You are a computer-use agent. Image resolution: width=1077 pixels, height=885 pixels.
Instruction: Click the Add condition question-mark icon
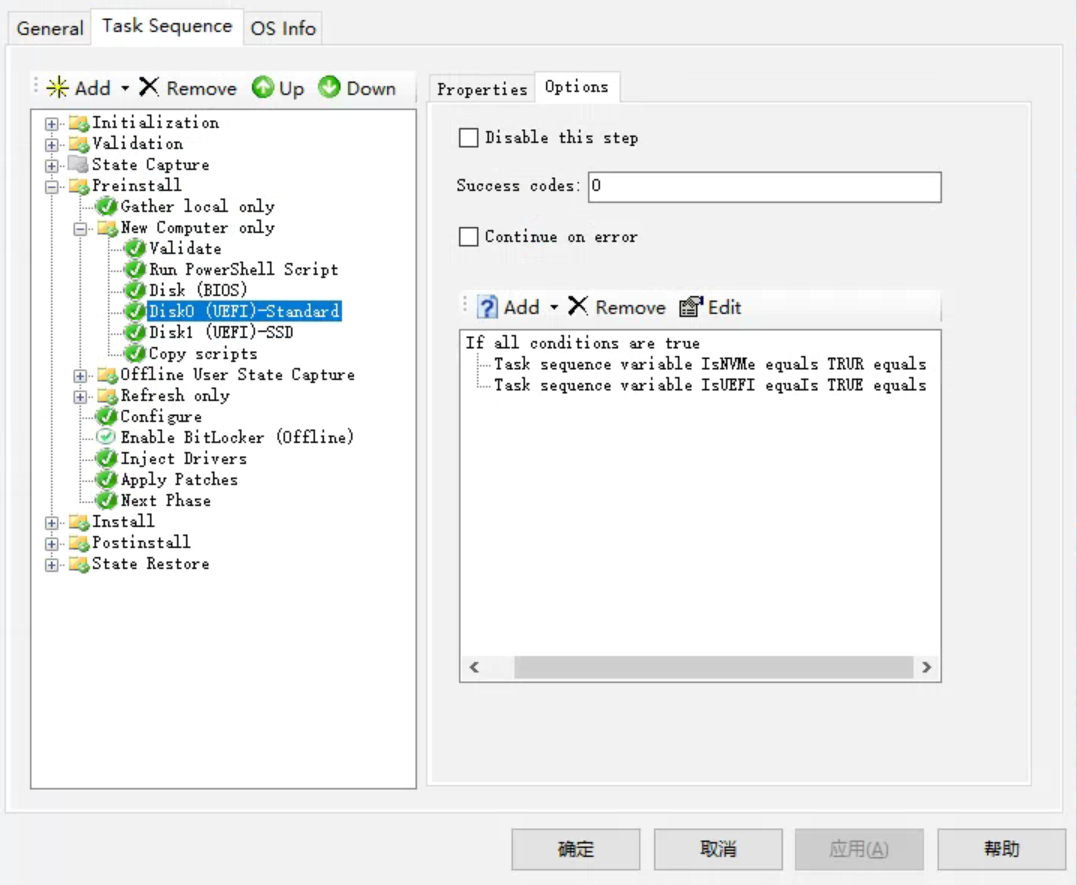point(487,306)
